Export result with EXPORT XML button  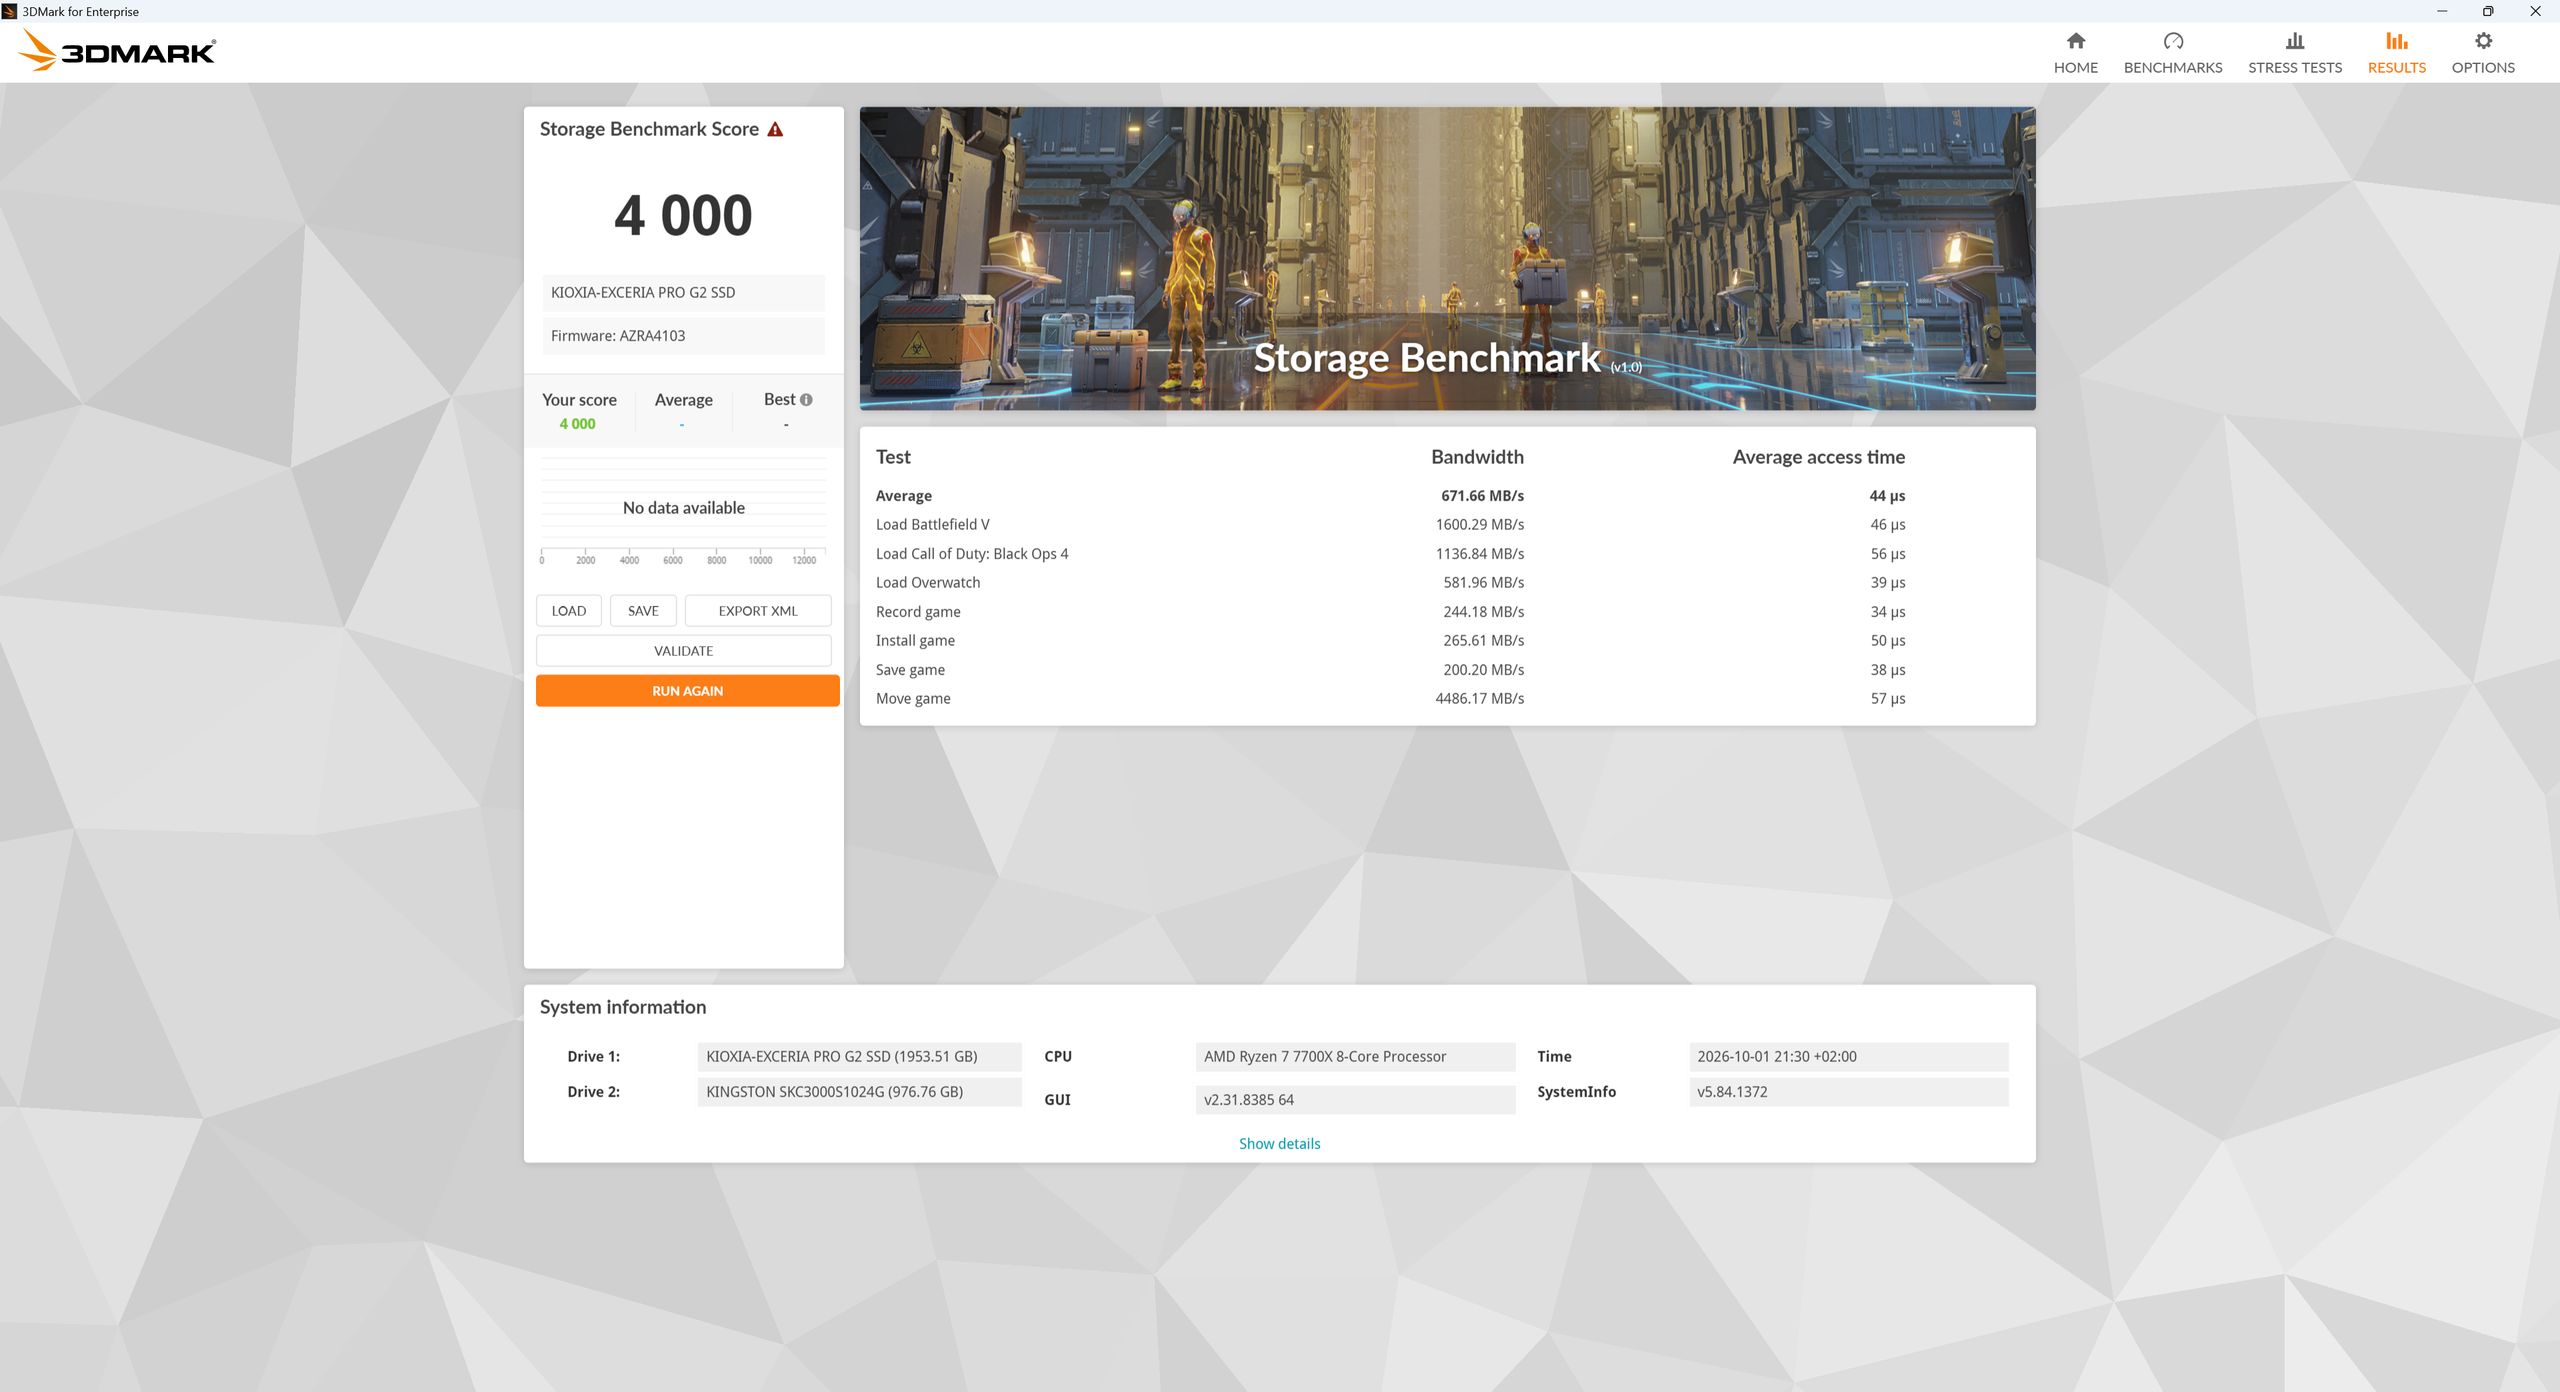tap(758, 611)
